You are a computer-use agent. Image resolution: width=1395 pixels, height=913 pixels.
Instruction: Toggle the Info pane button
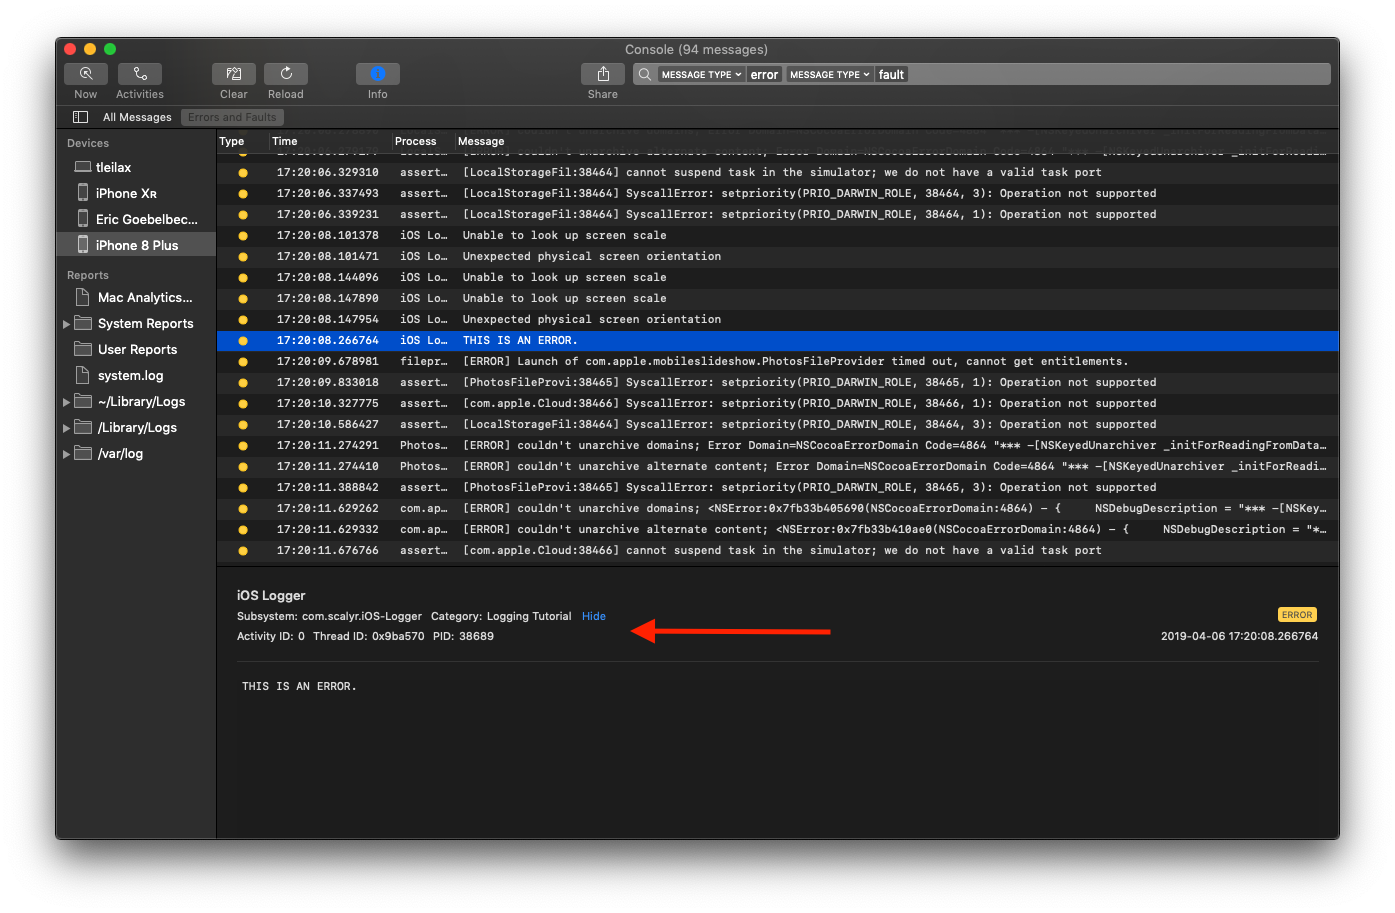pos(377,74)
